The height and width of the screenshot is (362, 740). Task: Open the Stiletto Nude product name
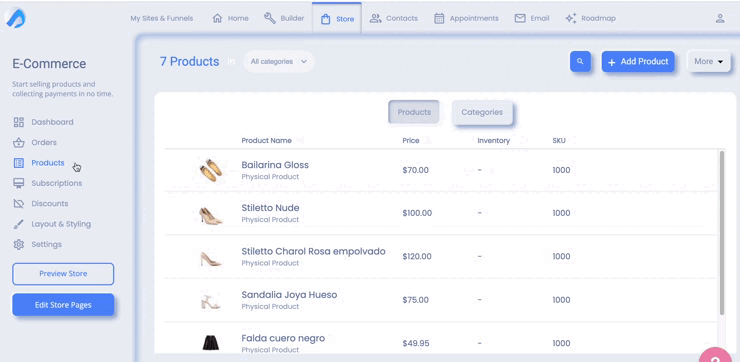(x=270, y=208)
